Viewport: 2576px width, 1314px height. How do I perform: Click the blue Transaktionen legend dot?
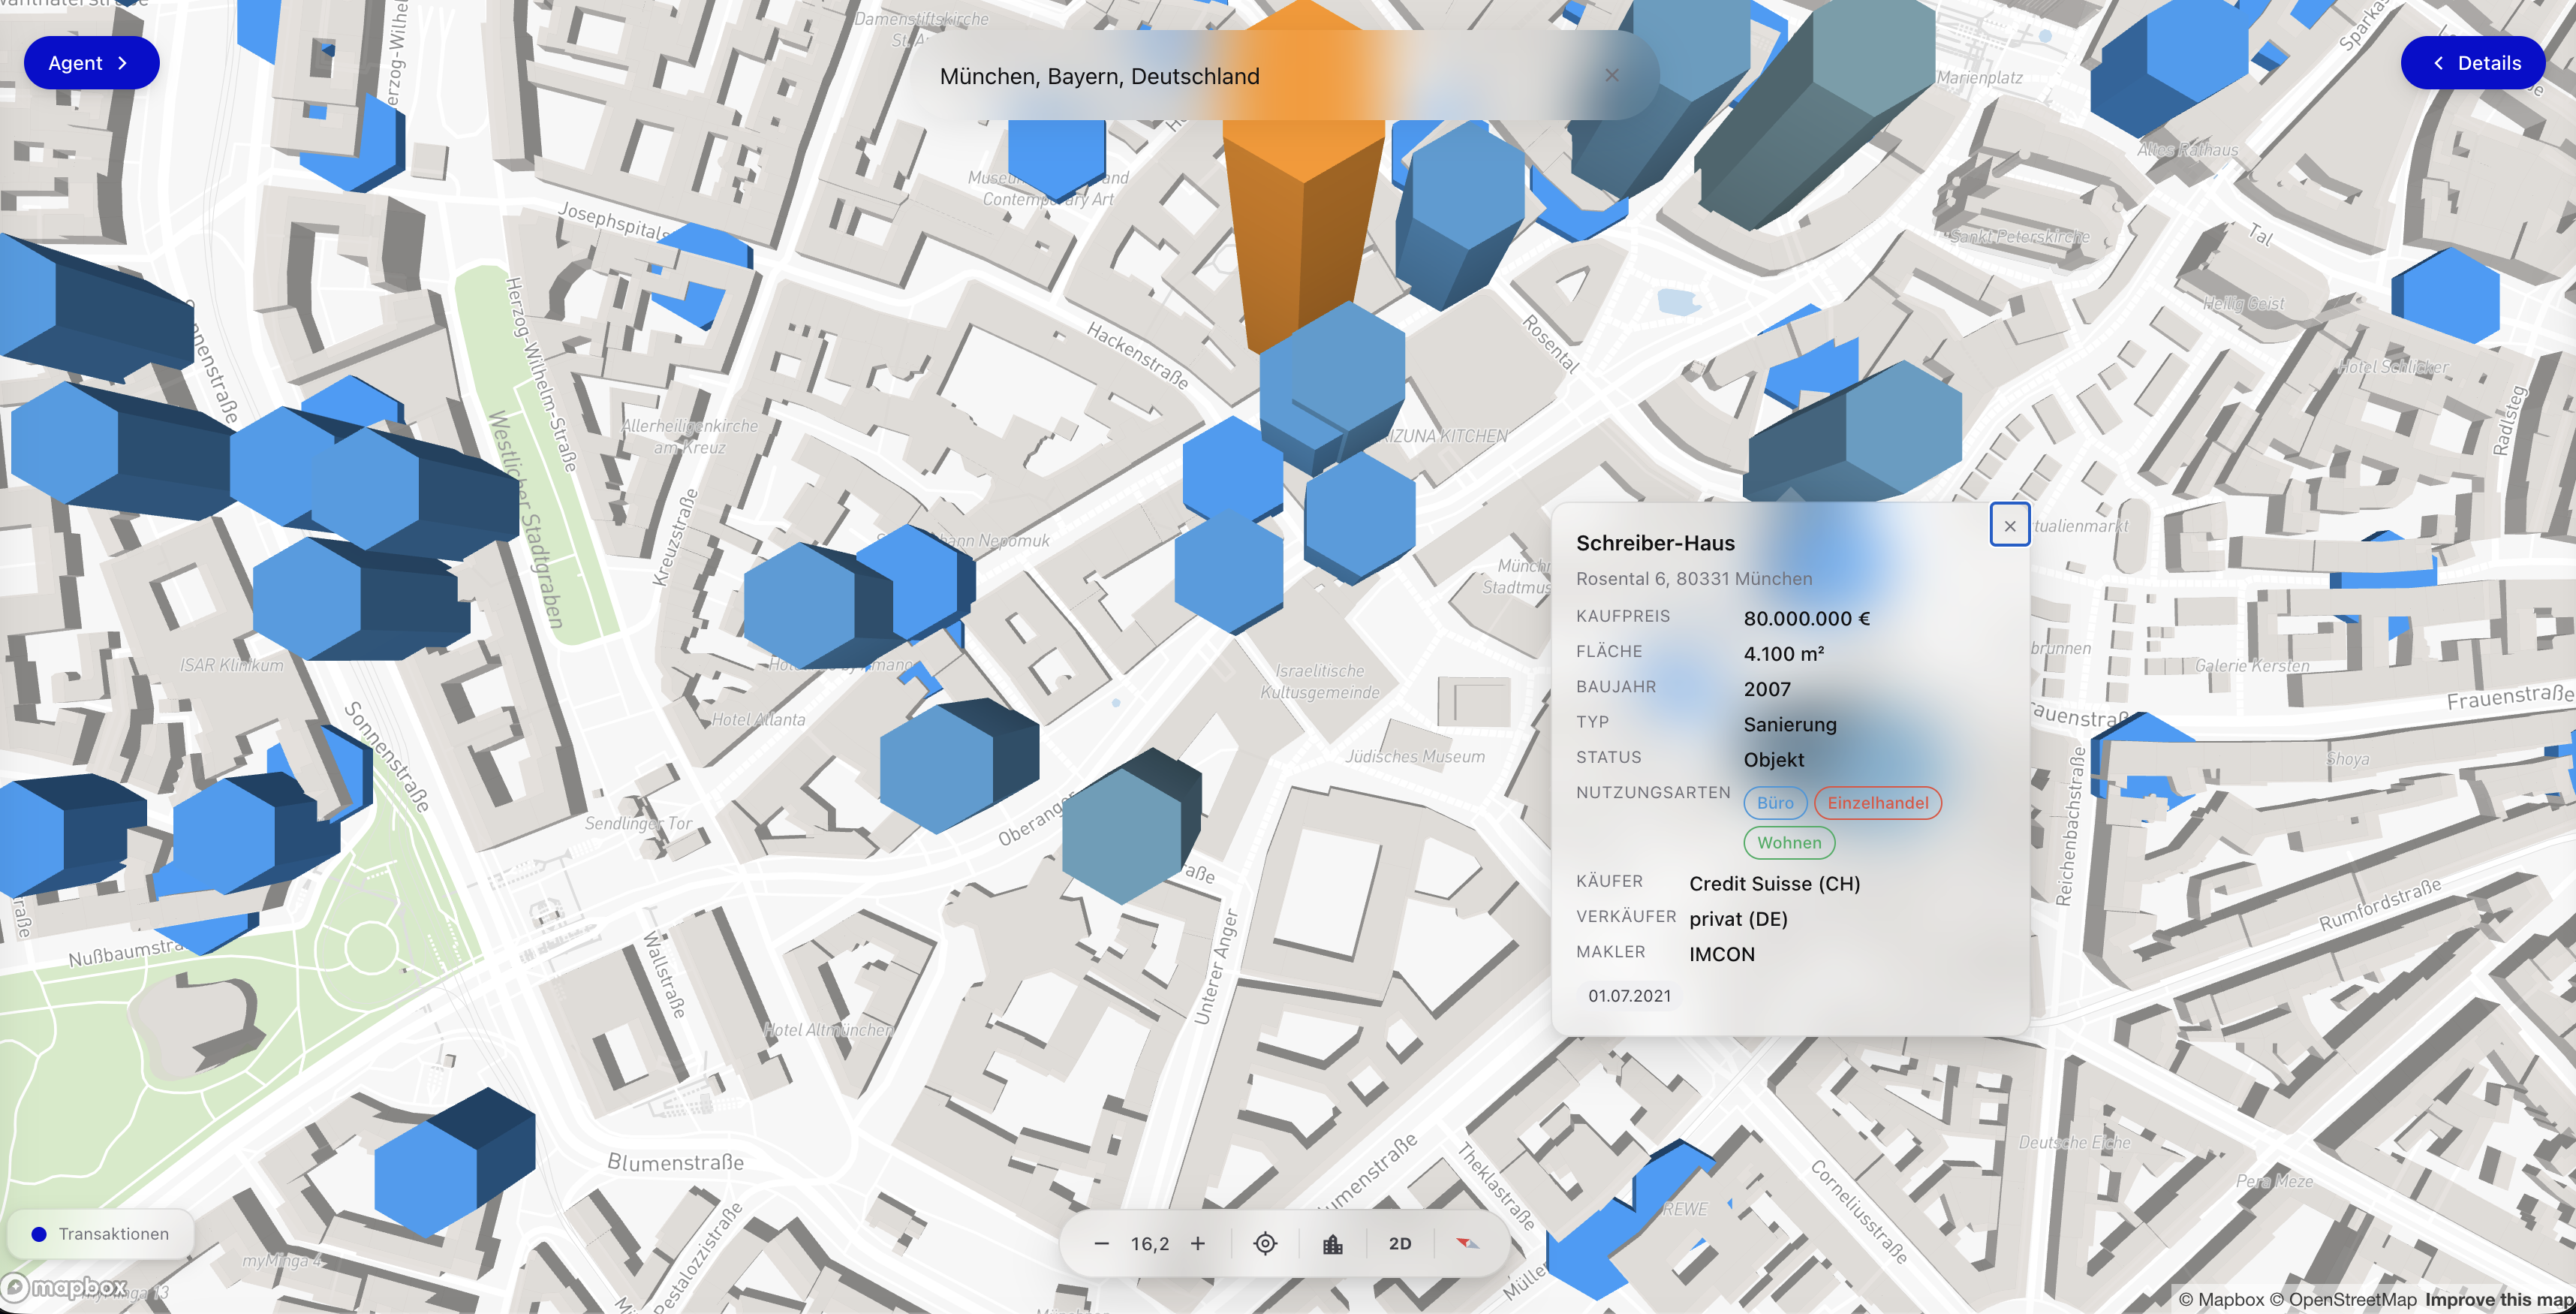[39, 1234]
